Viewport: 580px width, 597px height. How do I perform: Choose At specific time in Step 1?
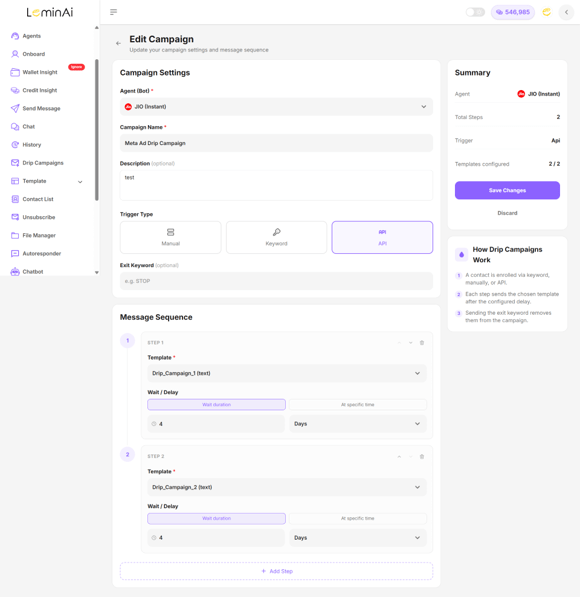358,404
